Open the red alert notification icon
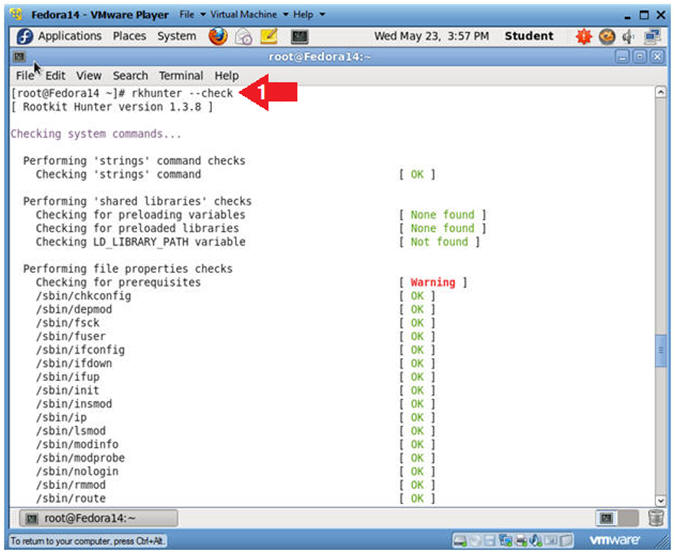The image size is (675, 554). (x=584, y=37)
